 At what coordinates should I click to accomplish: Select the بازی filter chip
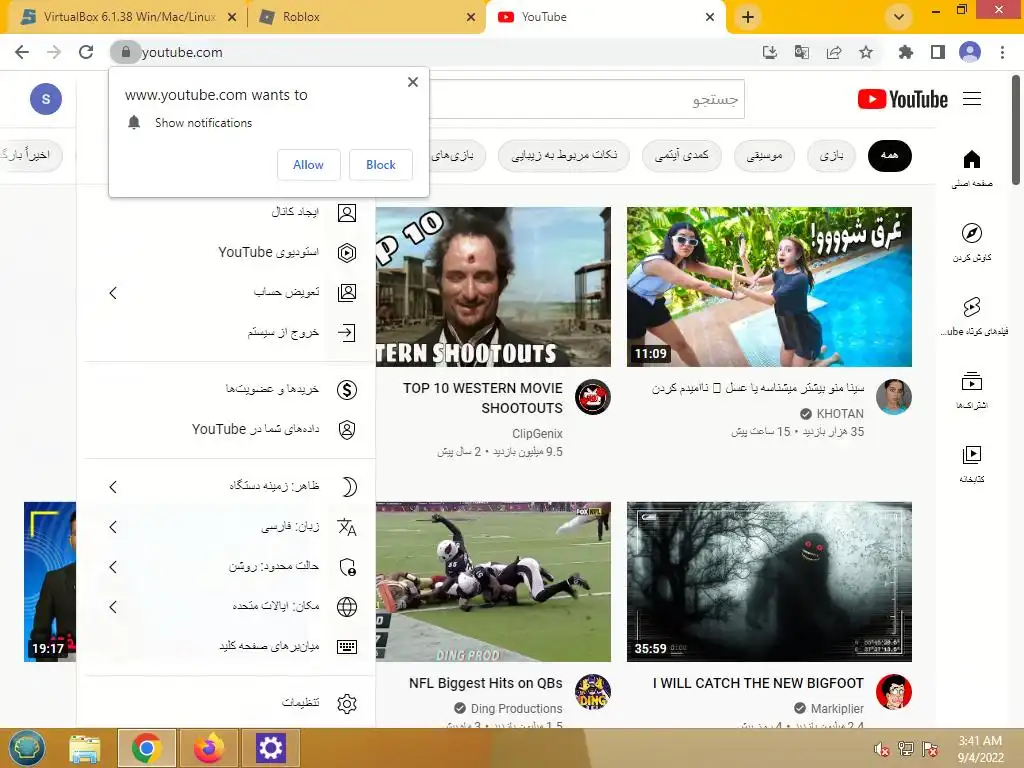click(x=831, y=155)
